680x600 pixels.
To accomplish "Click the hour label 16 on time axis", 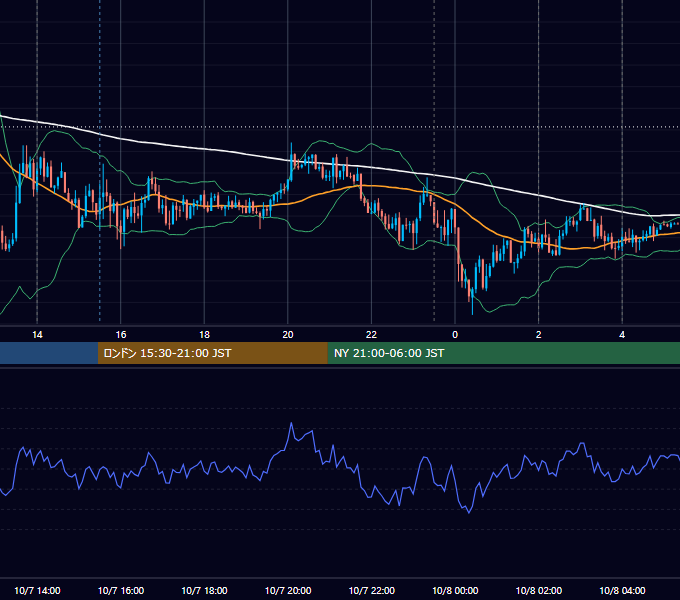I will click(x=121, y=335).
